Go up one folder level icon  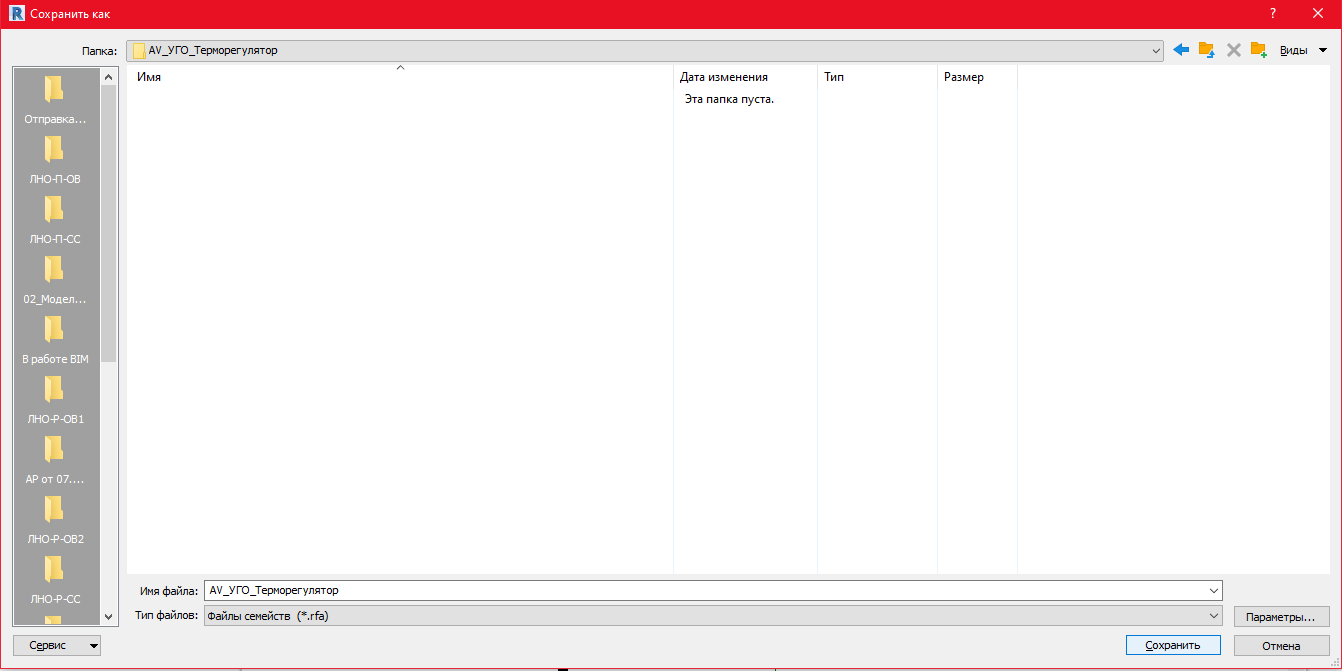[1207, 50]
